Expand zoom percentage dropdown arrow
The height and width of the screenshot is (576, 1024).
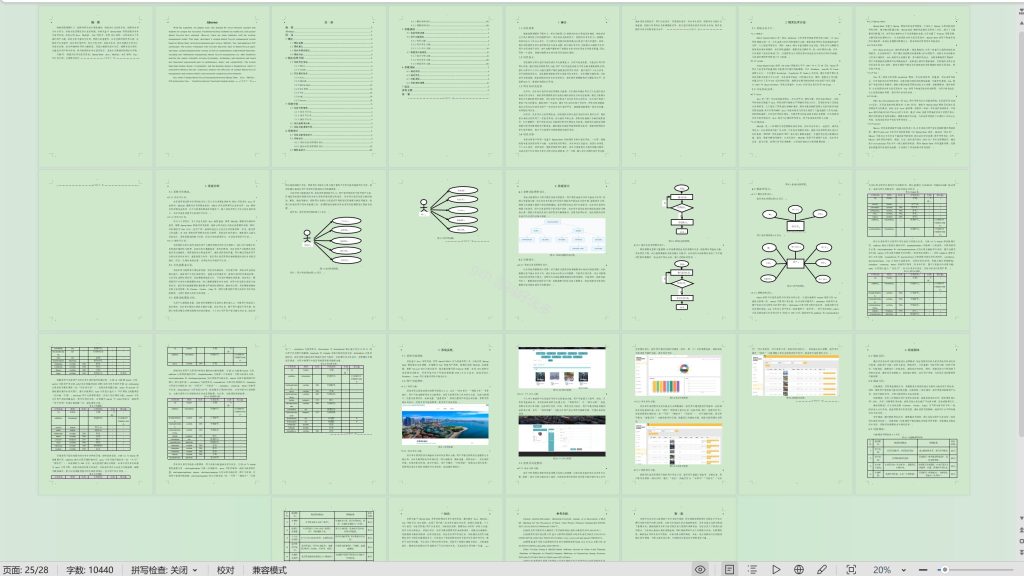904,570
